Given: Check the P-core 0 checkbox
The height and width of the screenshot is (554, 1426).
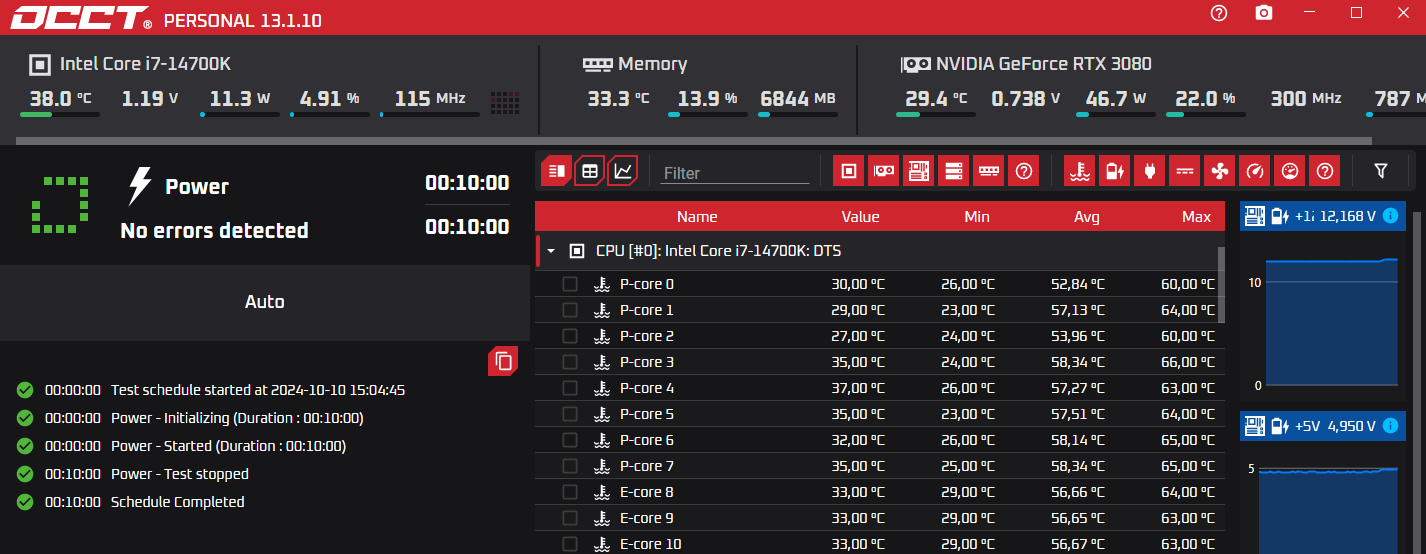Looking at the screenshot, I should tap(570, 284).
